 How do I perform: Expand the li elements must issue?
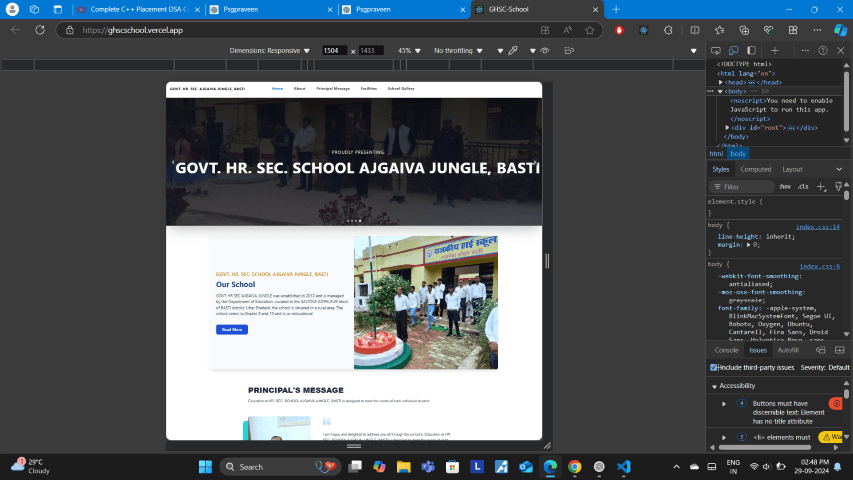[x=724, y=438]
